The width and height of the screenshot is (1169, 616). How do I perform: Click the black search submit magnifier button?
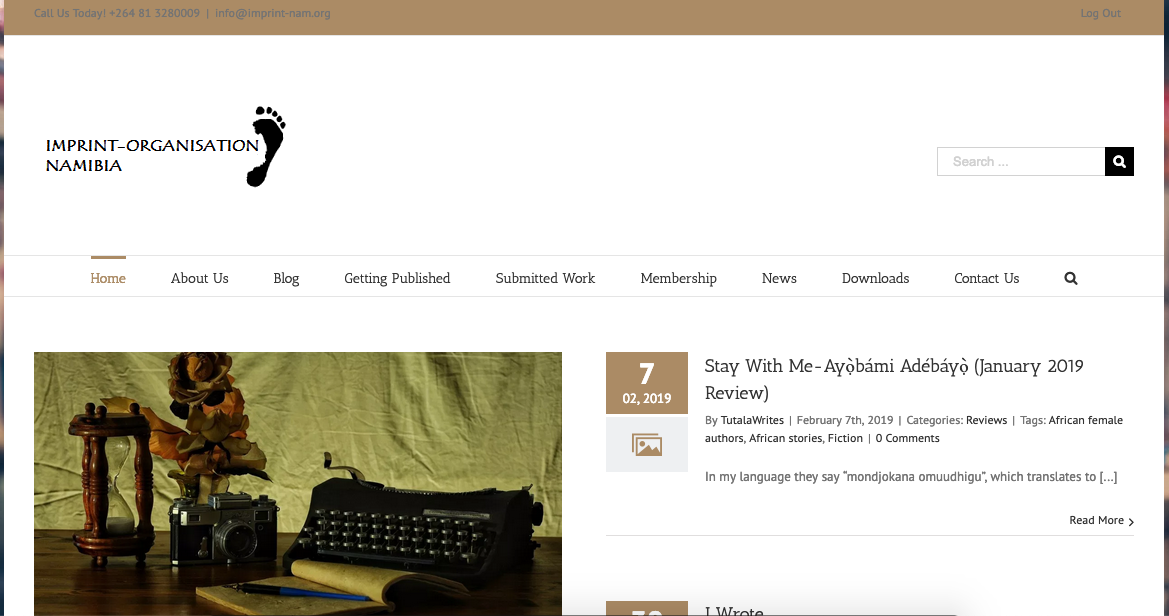pos(1119,161)
